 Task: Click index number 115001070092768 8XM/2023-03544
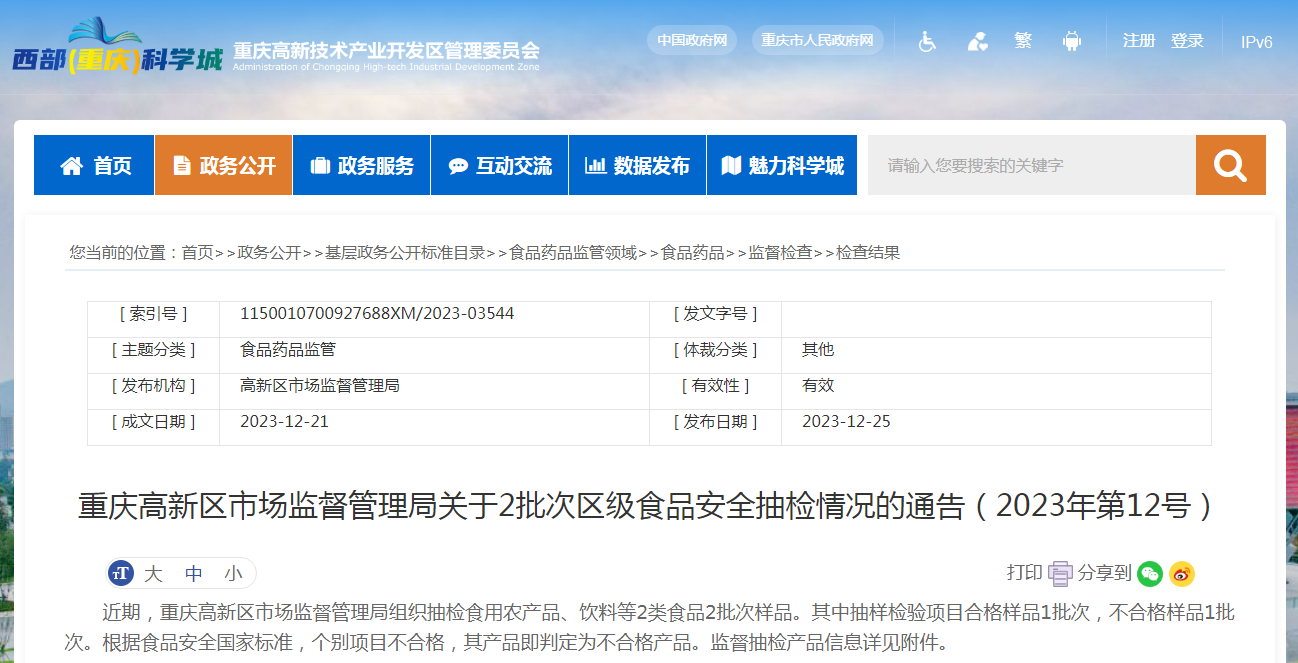point(377,313)
